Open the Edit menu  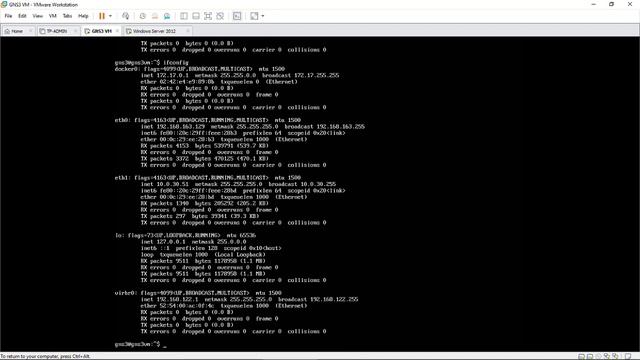(22, 16)
